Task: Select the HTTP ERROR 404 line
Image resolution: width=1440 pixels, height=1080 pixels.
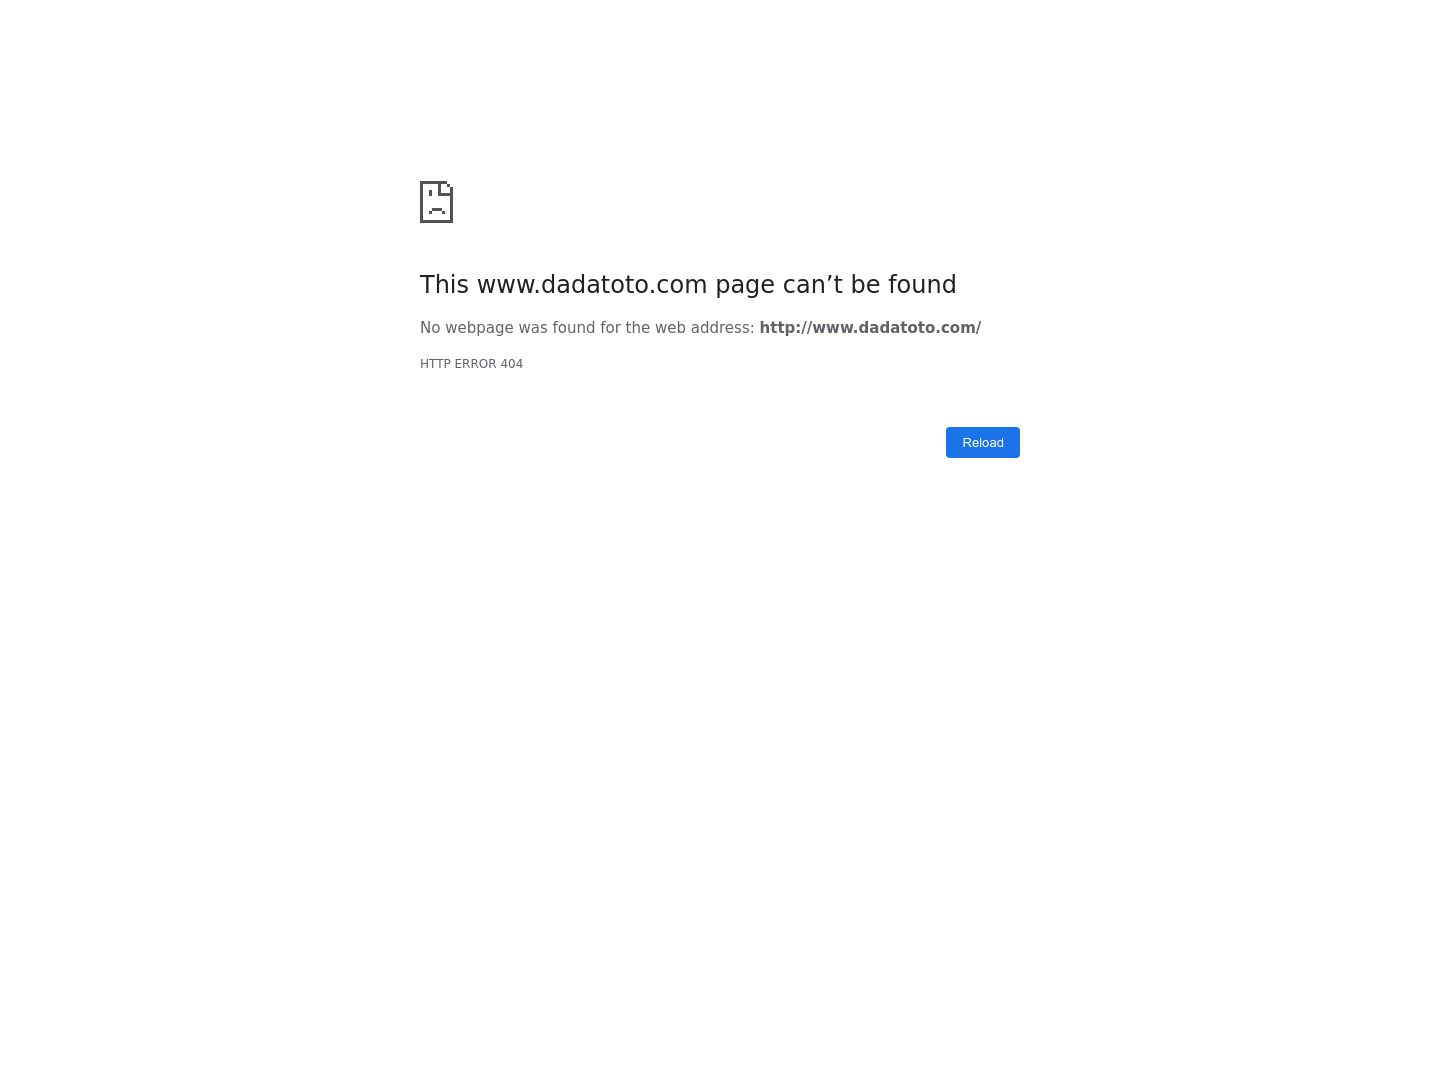Action: tap(471, 364)
